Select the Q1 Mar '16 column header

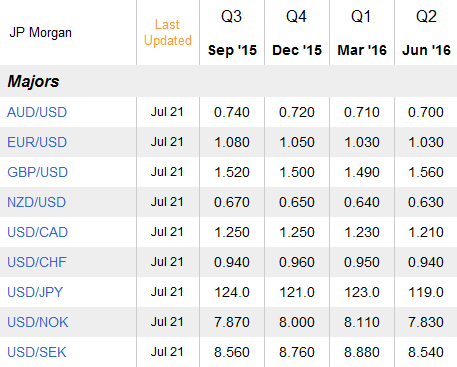pos(362,33)
